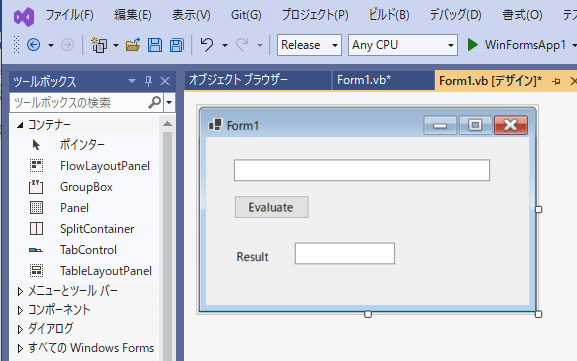
Task: Select the SplitContainer control icon
Action: pyautogui.click(x=36, y=229)
